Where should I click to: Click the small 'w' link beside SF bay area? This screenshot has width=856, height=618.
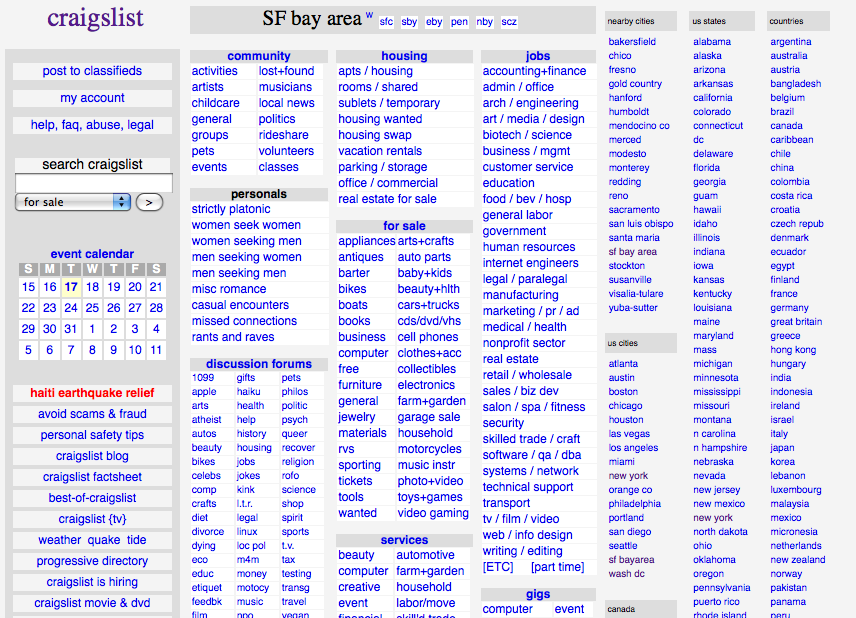point(370,15)
